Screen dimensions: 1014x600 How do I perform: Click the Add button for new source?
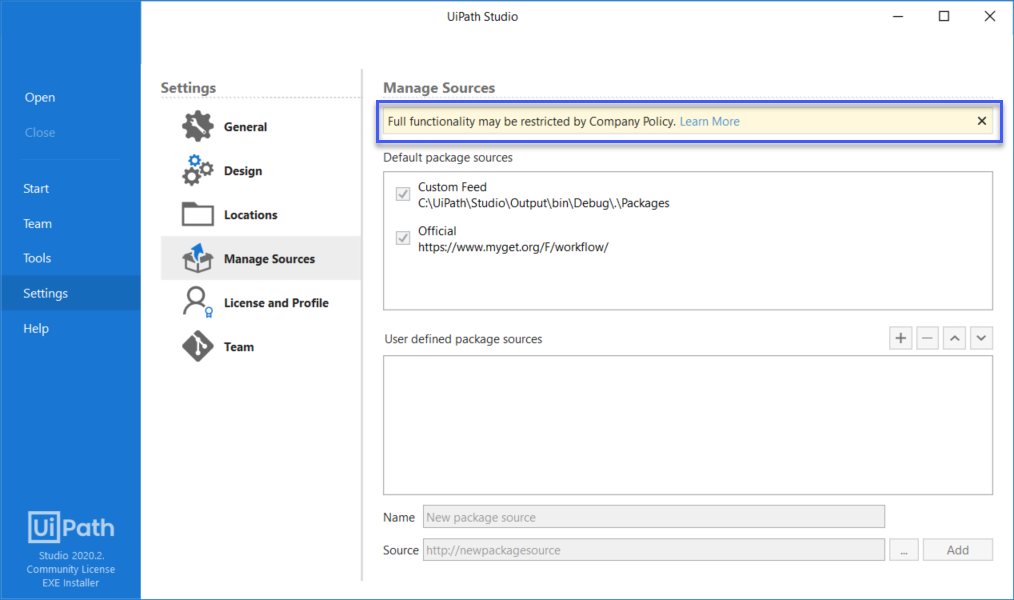point(957,549)
